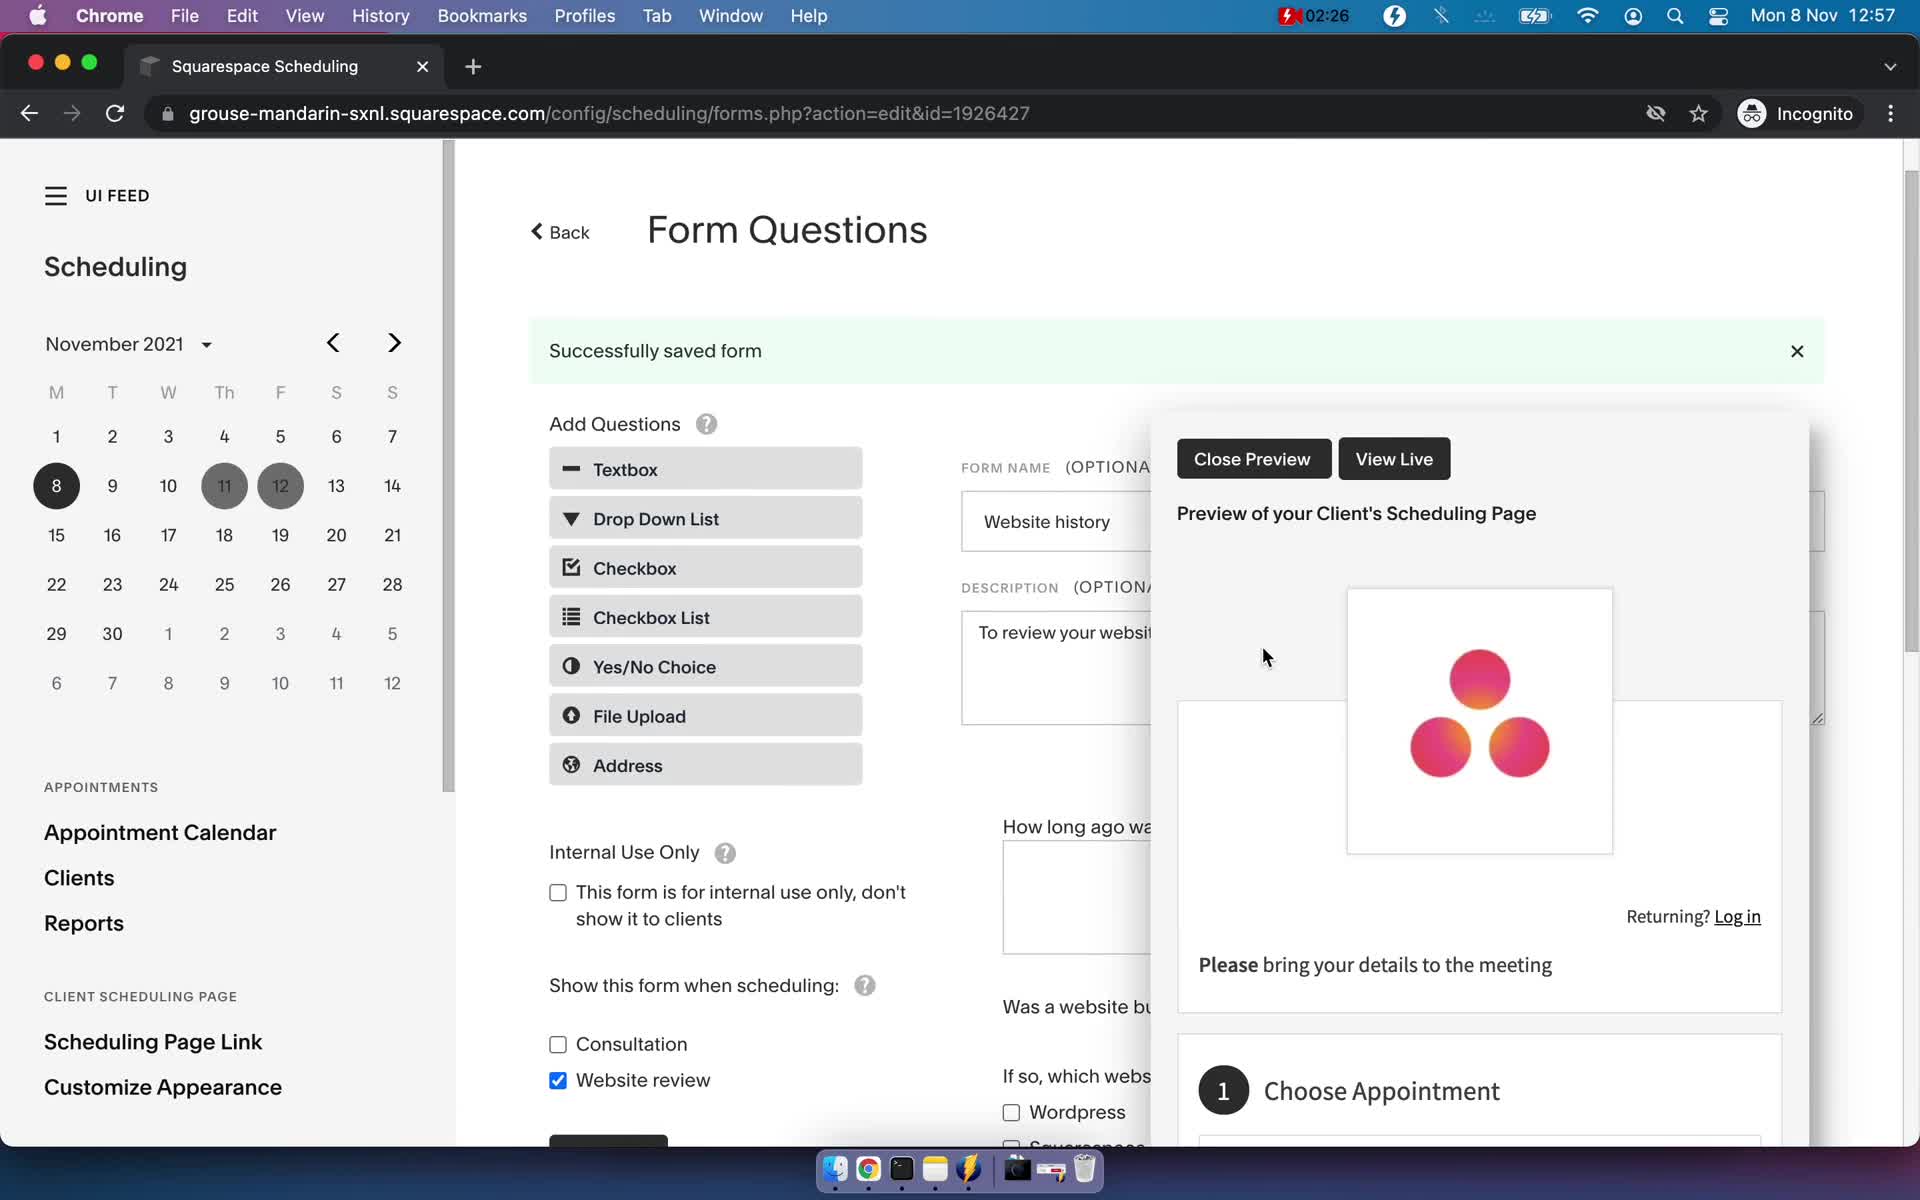This screenshot has height=1200, width=1920.
Task: Select the Drop Down List icon
Action: 571,518
